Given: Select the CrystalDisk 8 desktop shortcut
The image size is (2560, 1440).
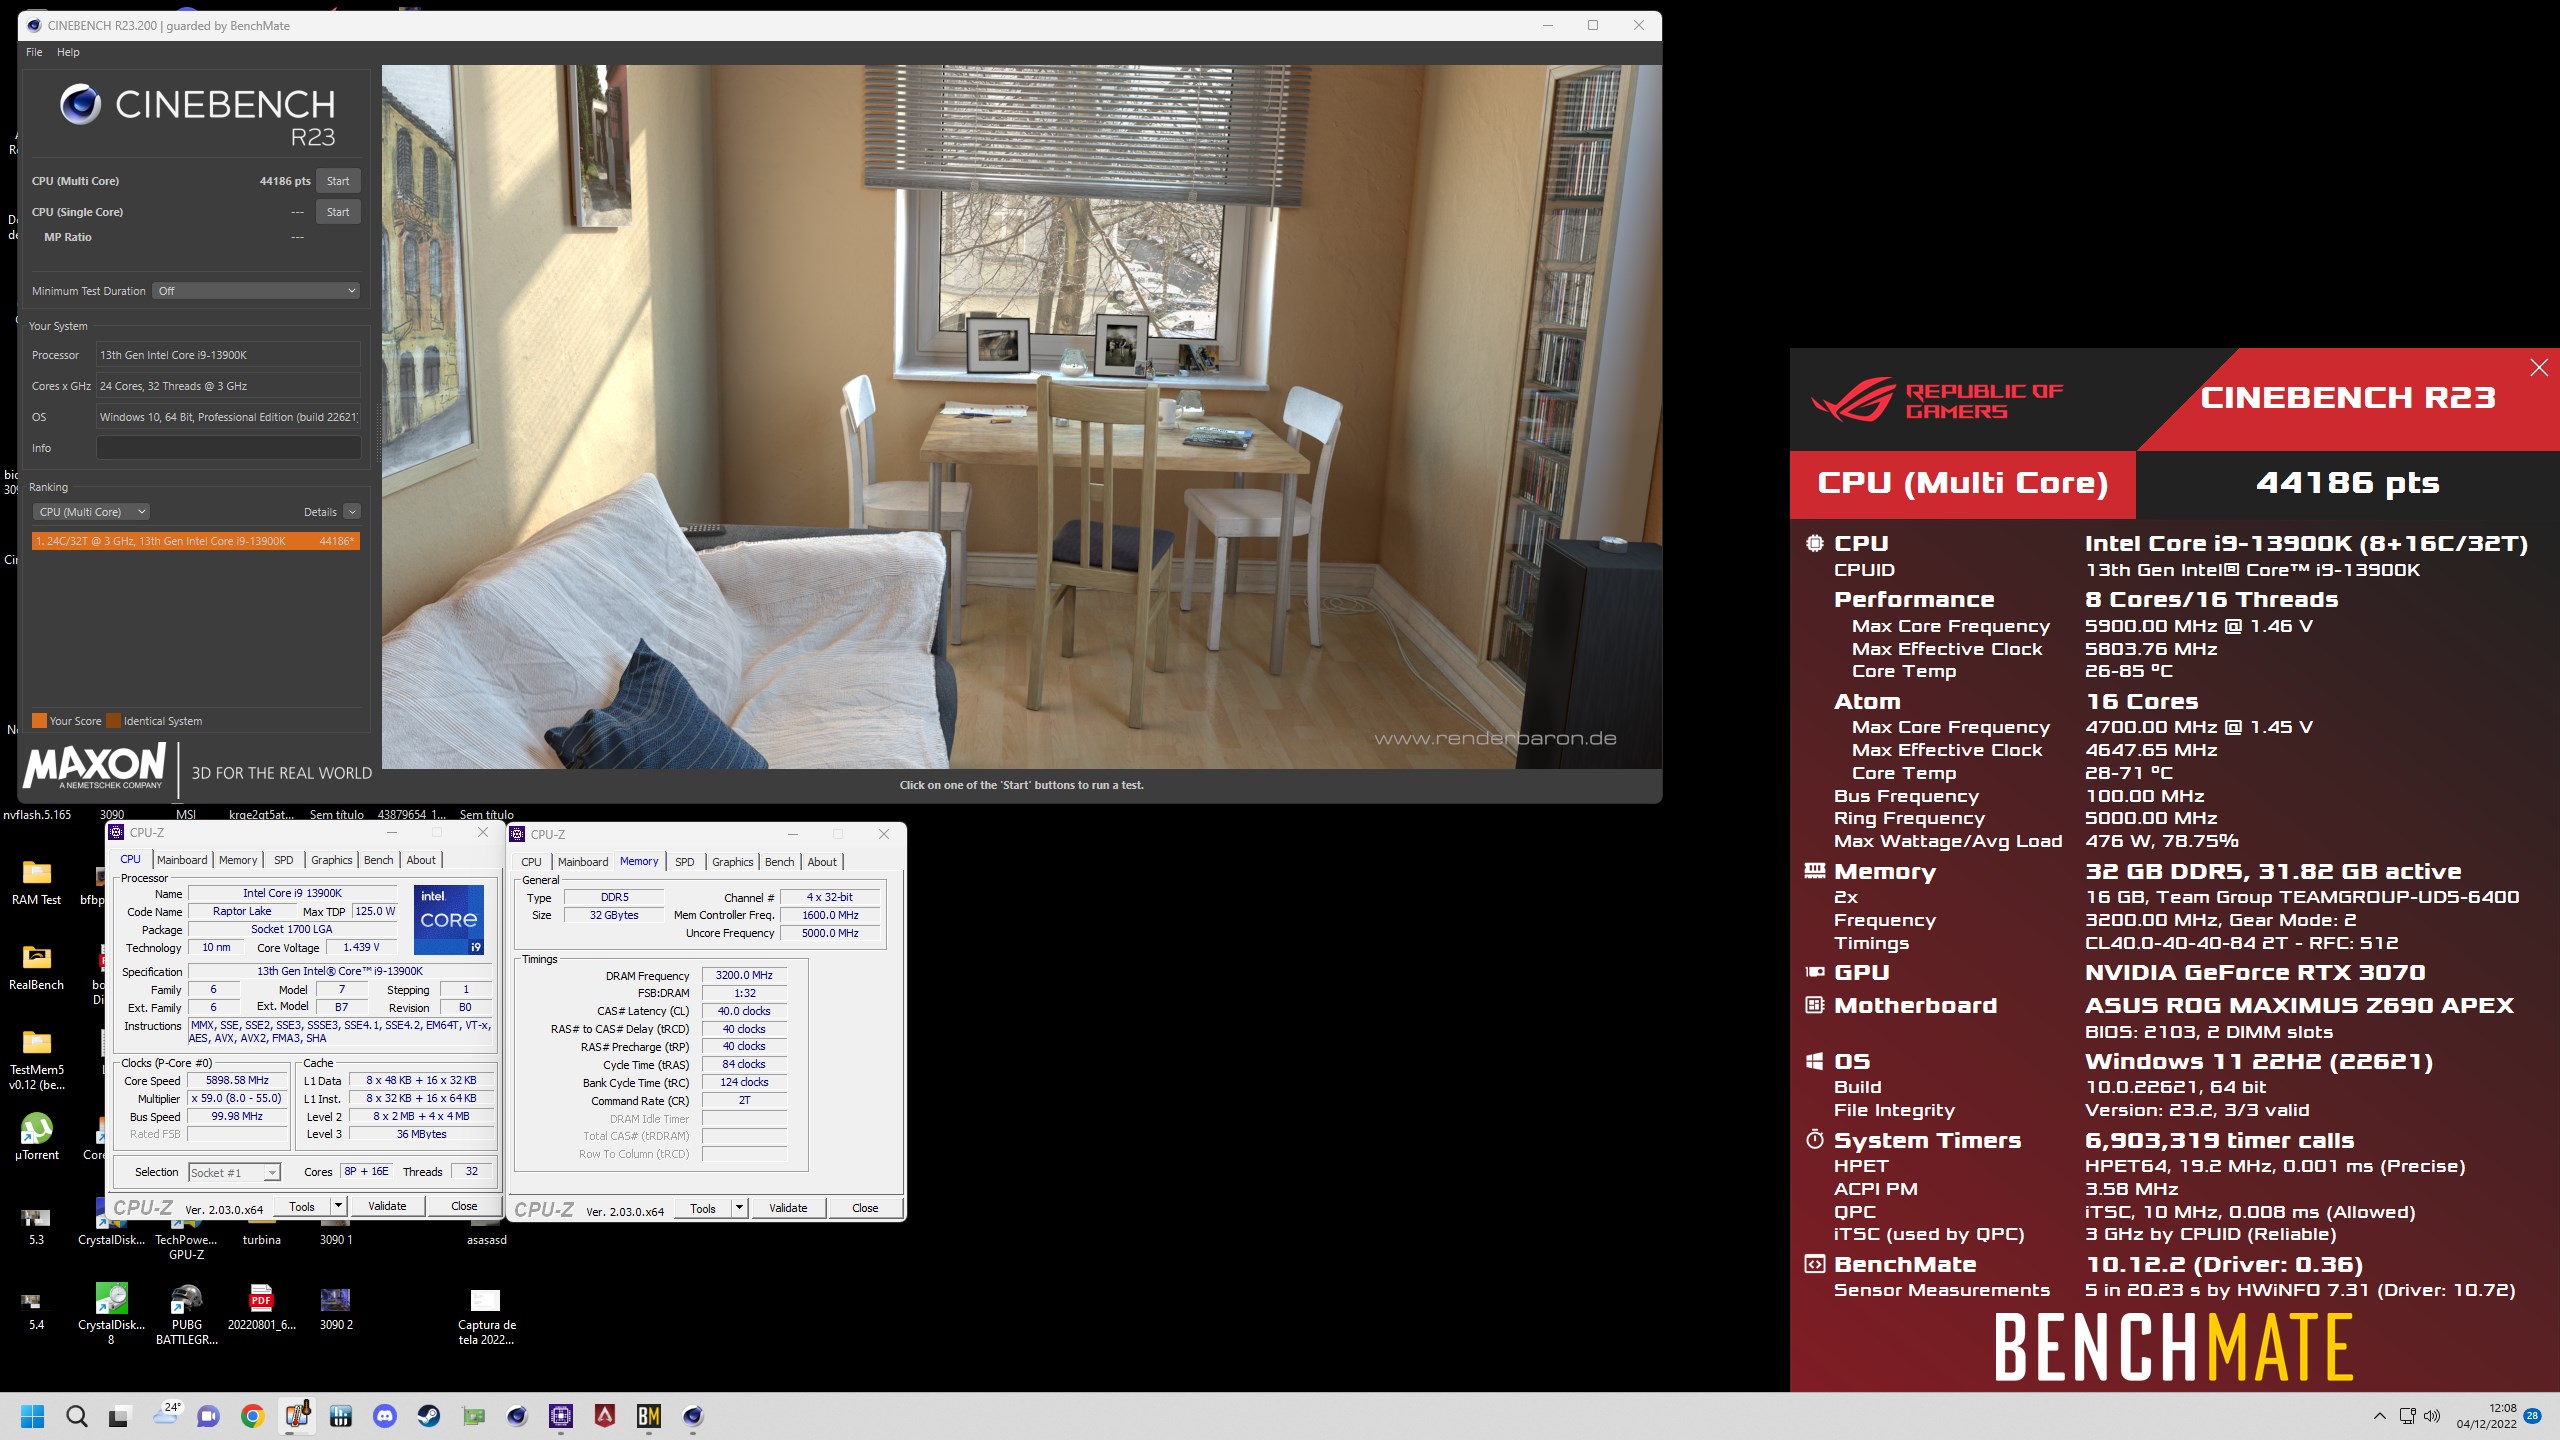Looking at the screenshot, I should click(111, 1314).
